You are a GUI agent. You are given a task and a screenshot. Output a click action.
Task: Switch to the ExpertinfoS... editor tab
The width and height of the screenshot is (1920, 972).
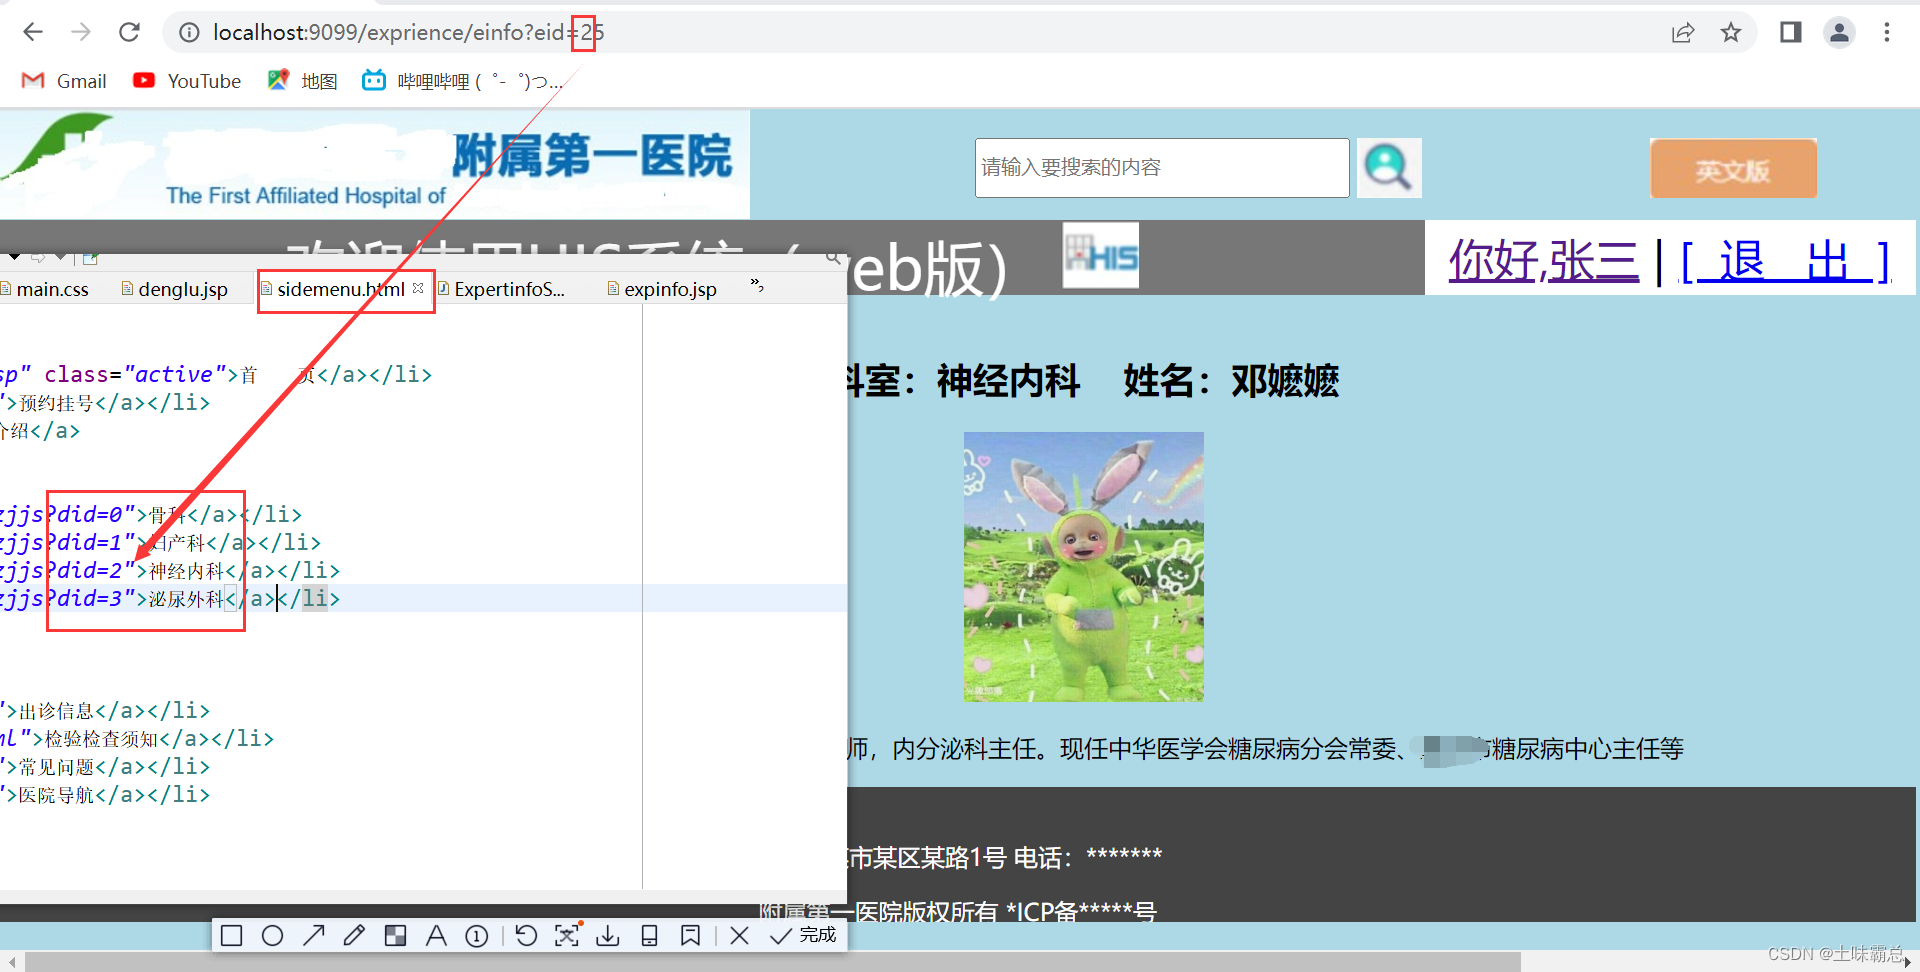point(502,289)
